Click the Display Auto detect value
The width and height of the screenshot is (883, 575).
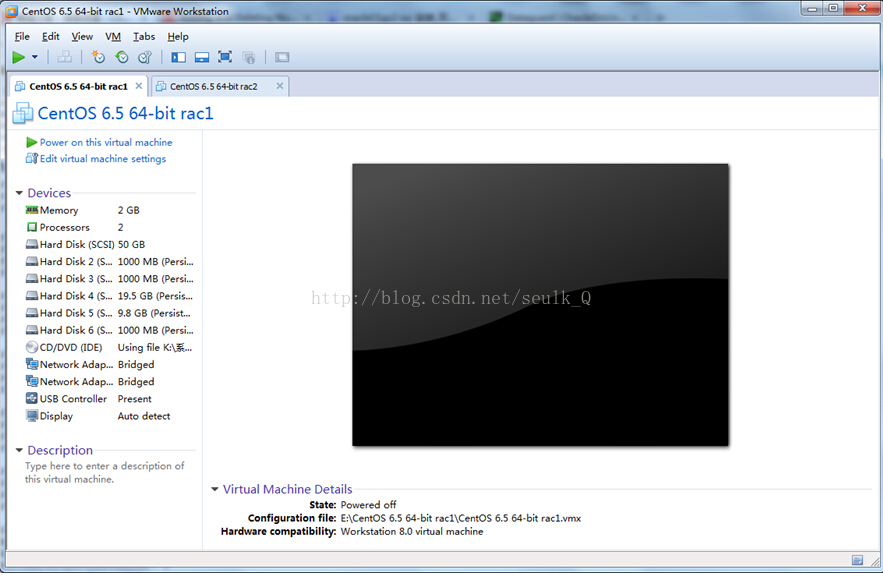[144, 416]
